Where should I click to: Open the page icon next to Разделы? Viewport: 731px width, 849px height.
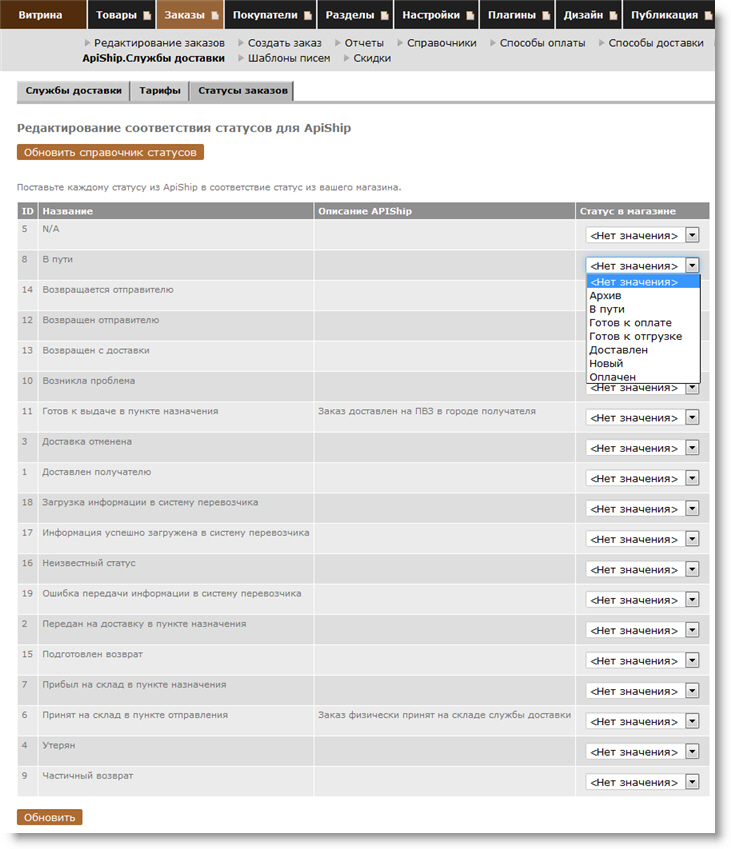click(384, 16)
